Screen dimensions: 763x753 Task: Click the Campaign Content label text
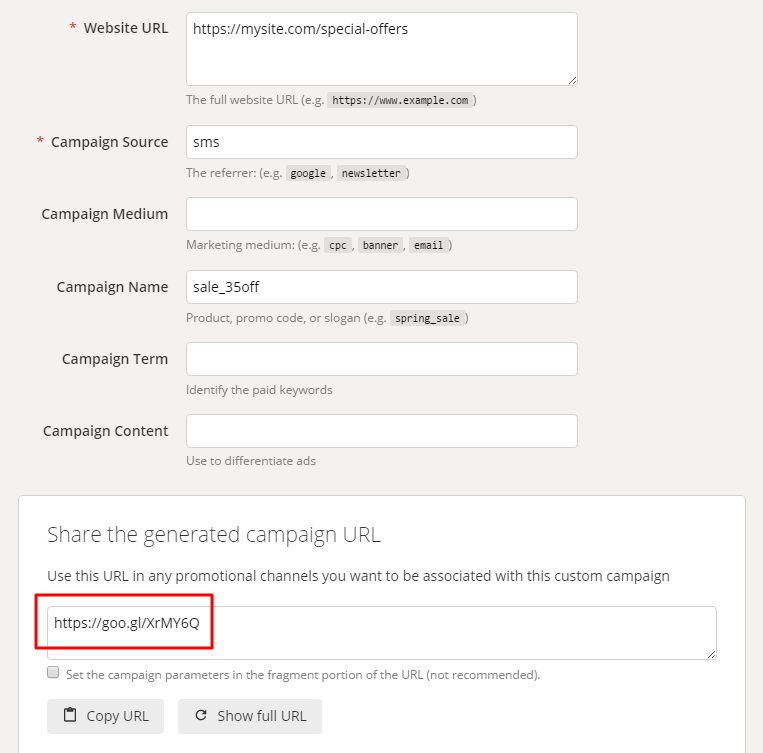[105, 431]
